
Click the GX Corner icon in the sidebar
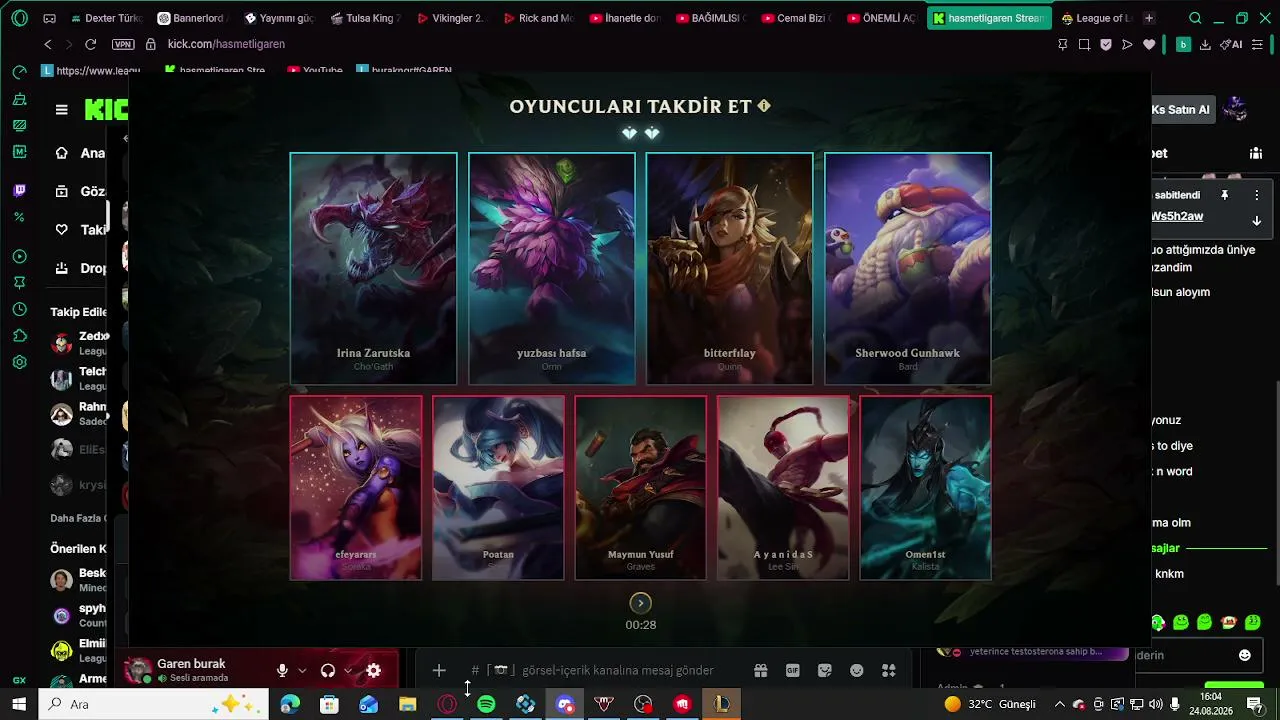click(19, 680)
